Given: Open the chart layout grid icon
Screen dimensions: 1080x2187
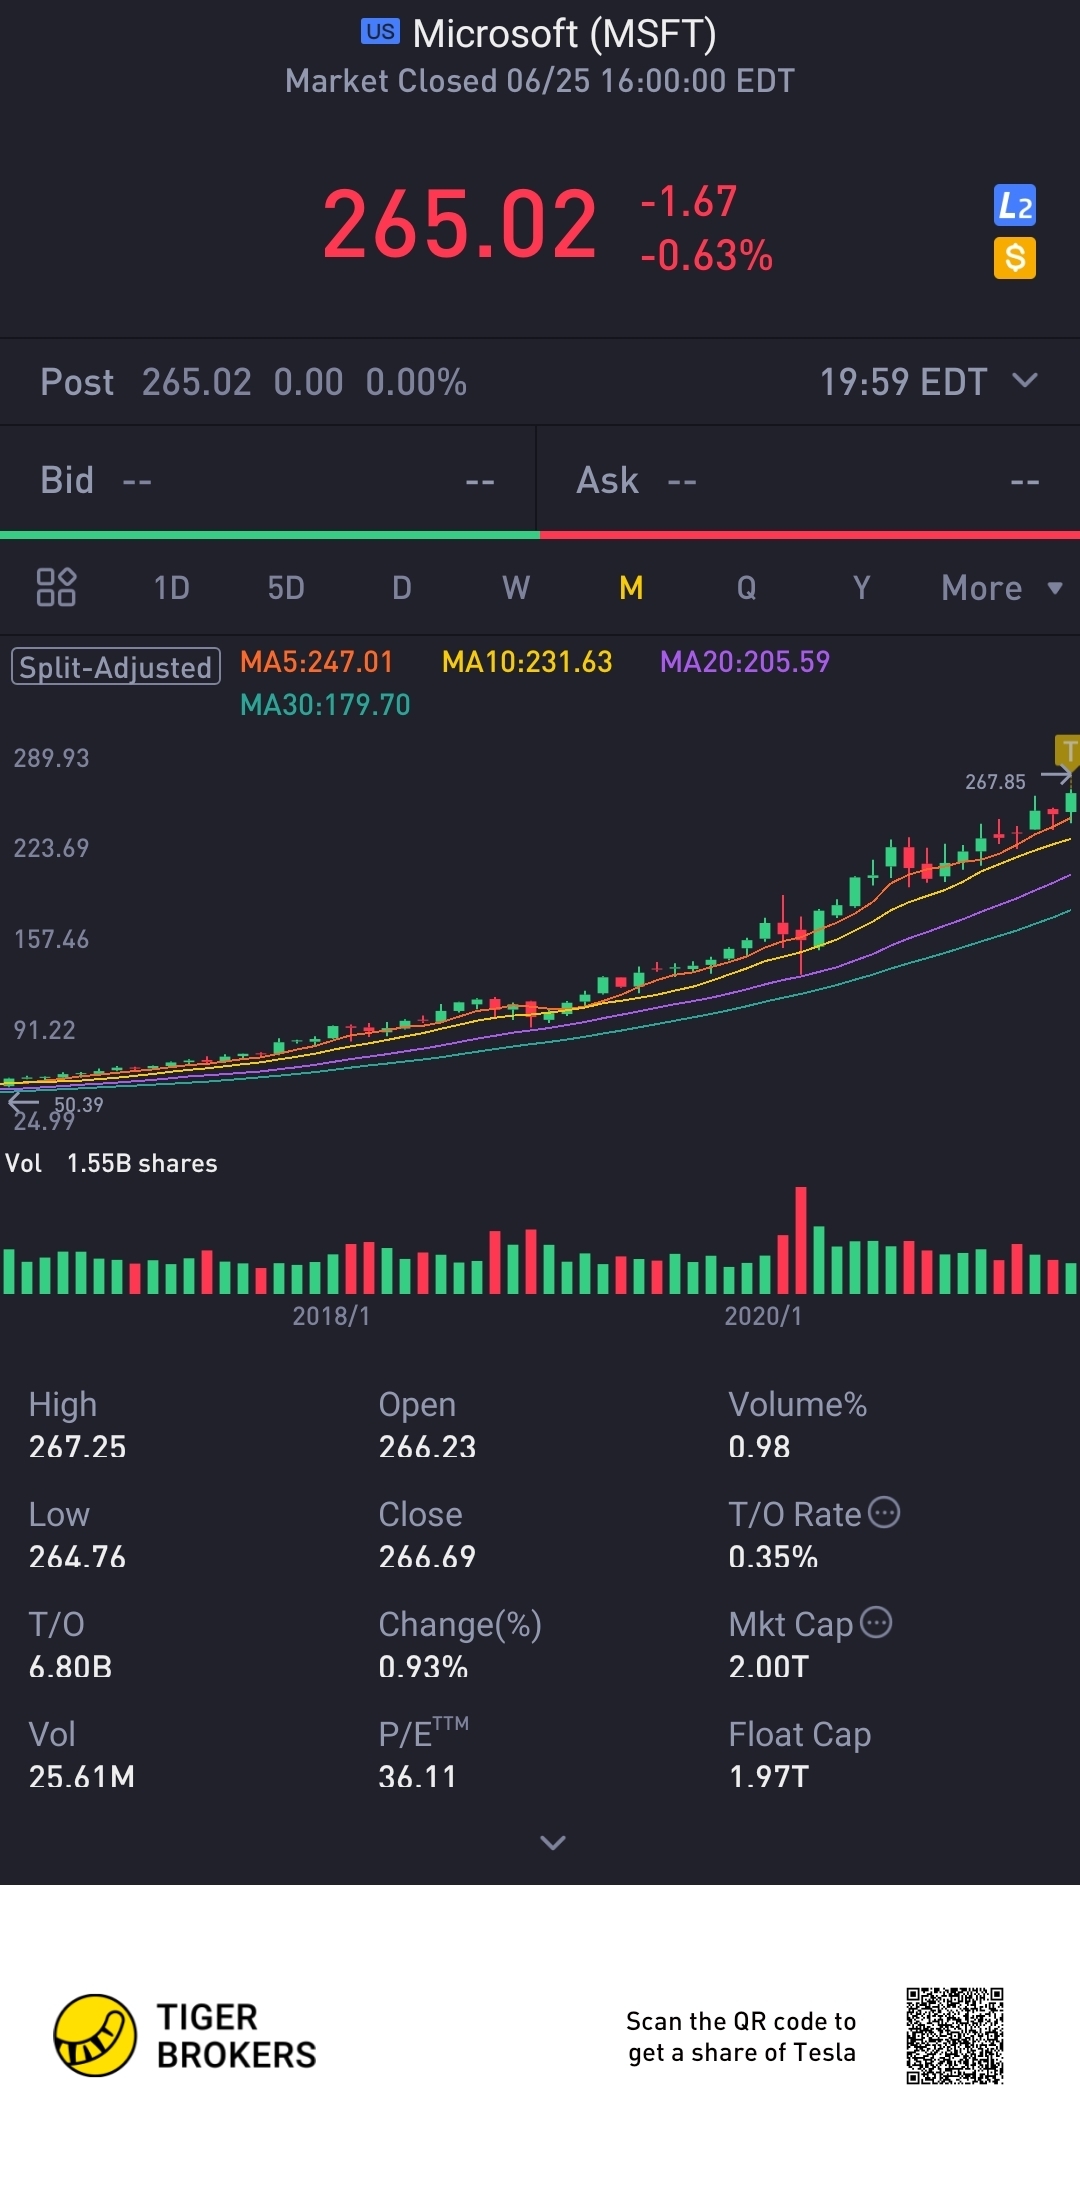Looking at the screenshot, I should click(56, 587).
